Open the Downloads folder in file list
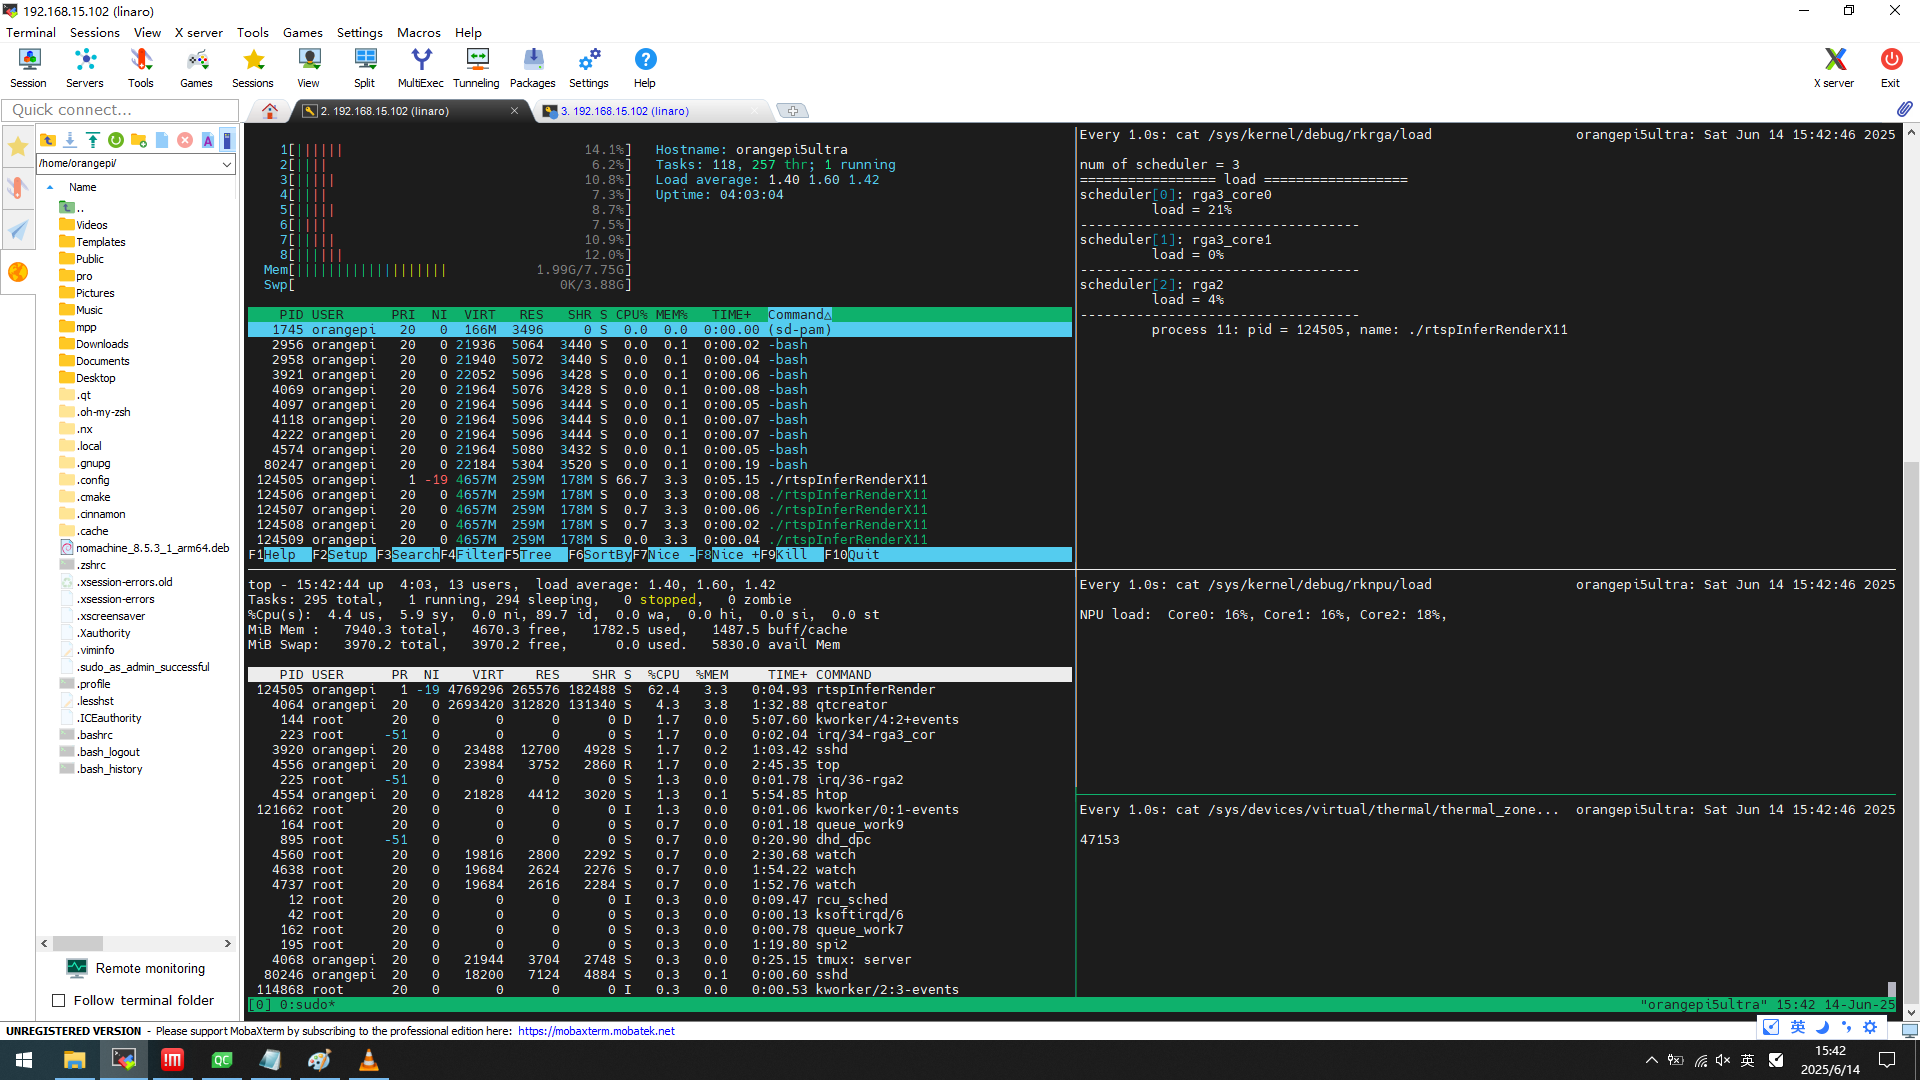The width and height of the screenshot is (1920, 1080). (x=102, y=344)
